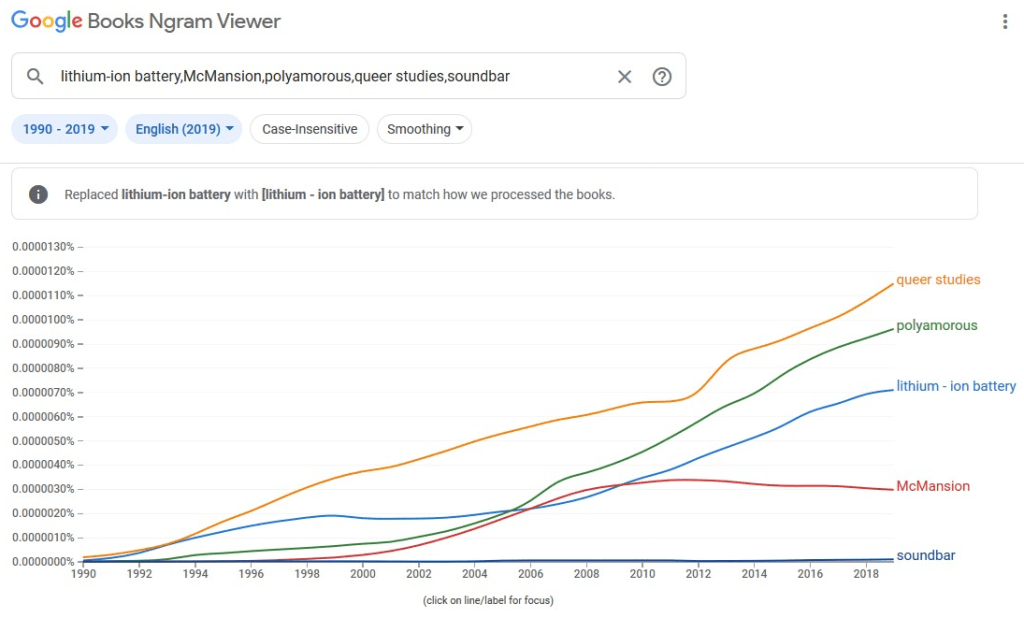Toggle the Case-Insensitive option
The image size is (1024, 618).
(309, 129)
